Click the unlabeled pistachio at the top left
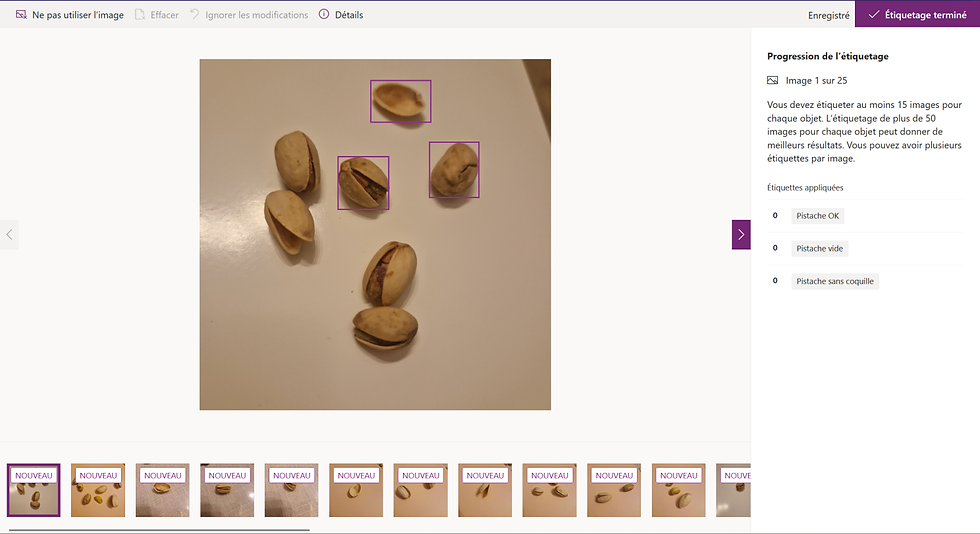 (298, 161)
